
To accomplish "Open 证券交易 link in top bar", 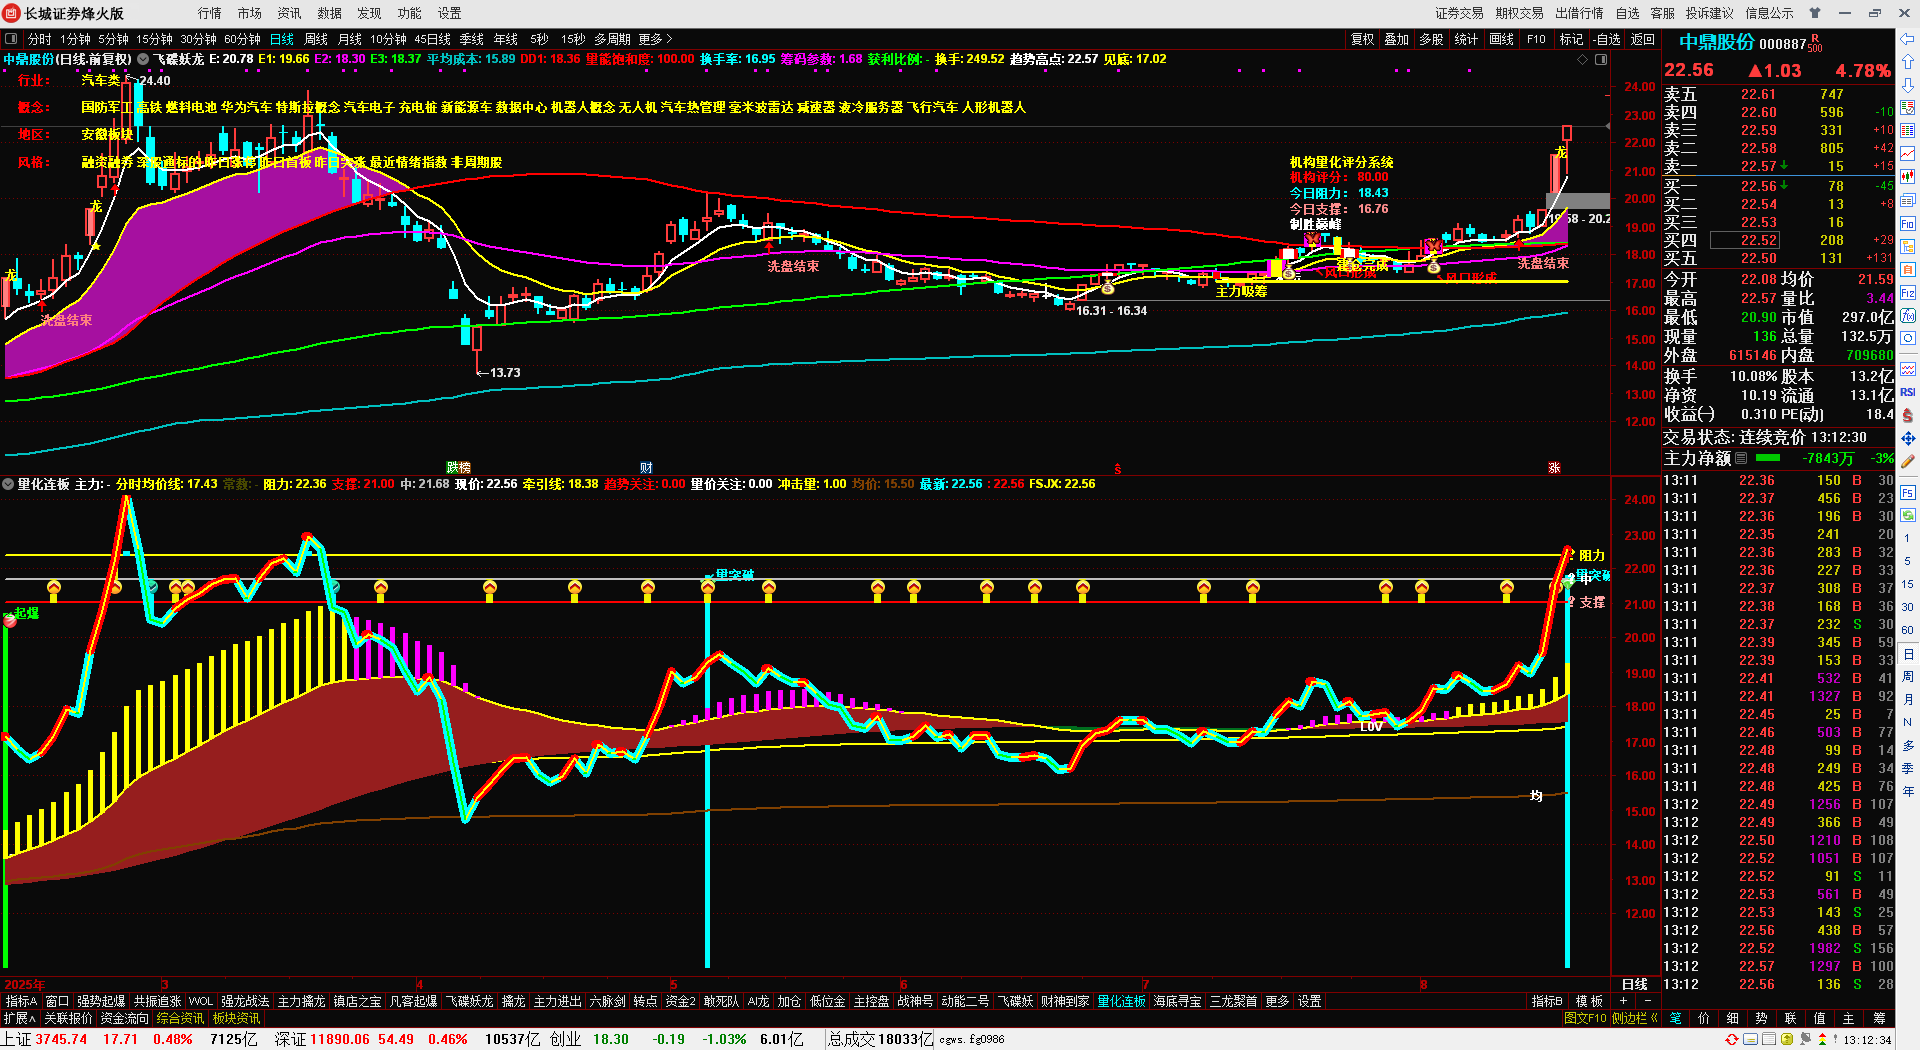I will [1459, 13].
